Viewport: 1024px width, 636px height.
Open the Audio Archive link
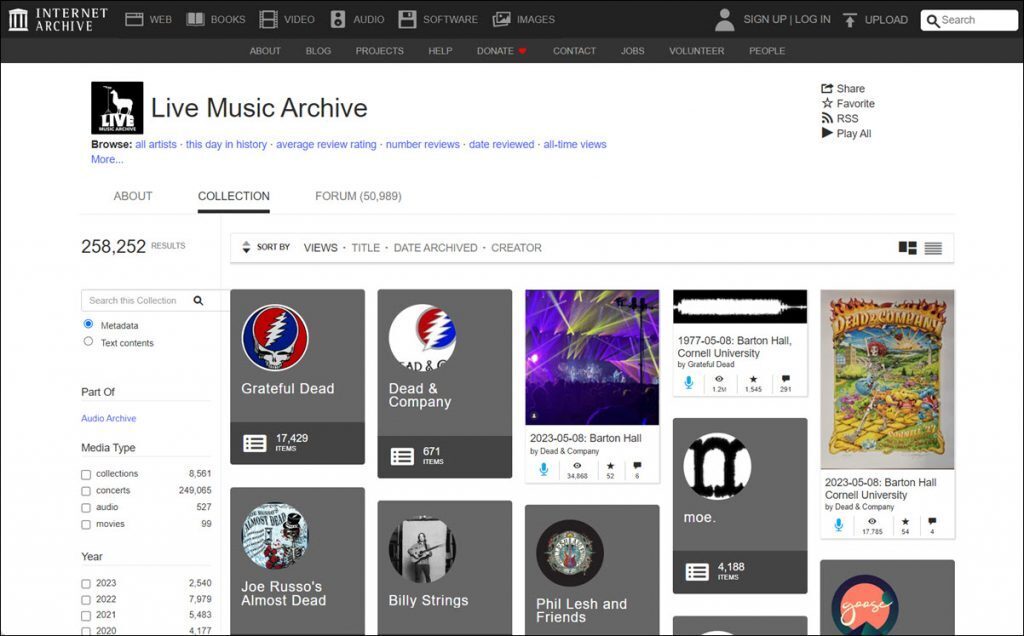pos(107,418)
